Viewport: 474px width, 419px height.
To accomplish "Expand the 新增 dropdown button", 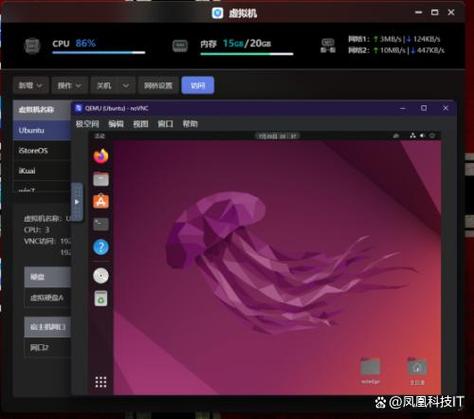I will tap(31, 85).
